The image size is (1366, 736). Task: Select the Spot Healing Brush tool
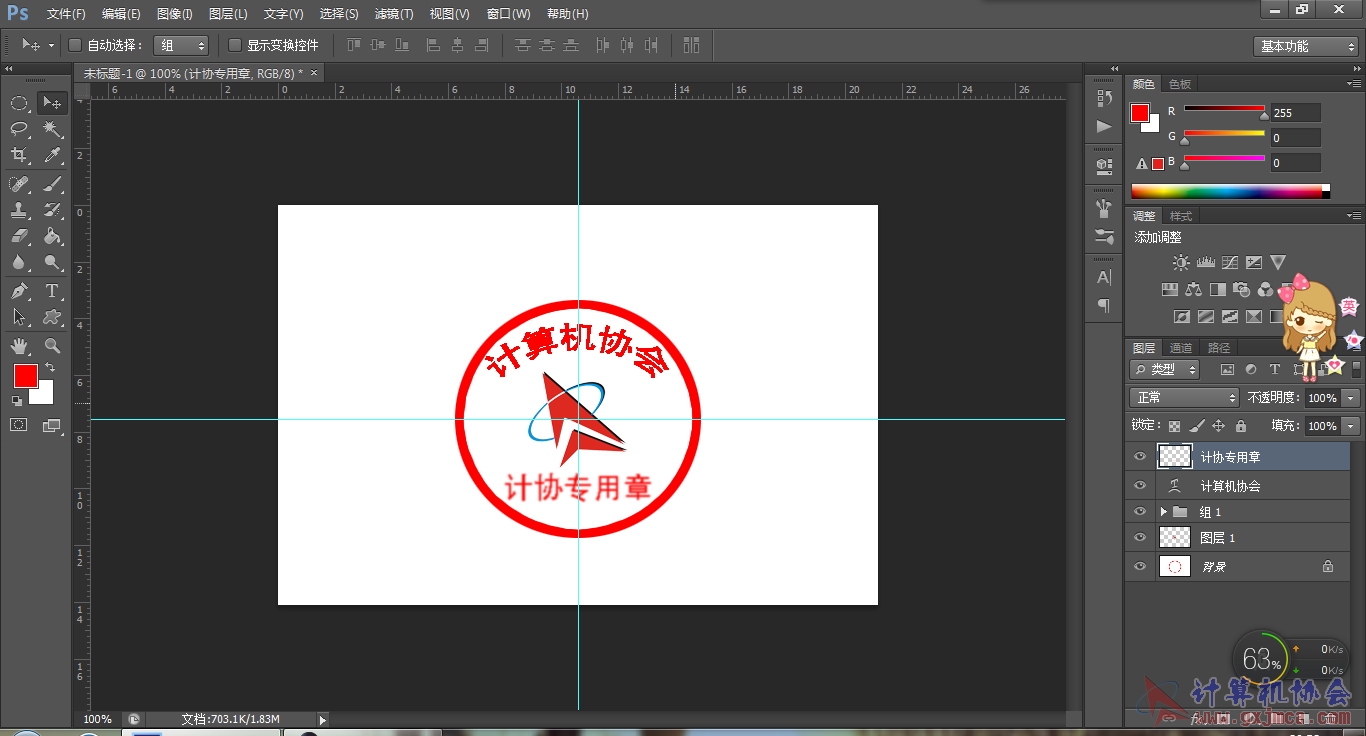point(19,184)
